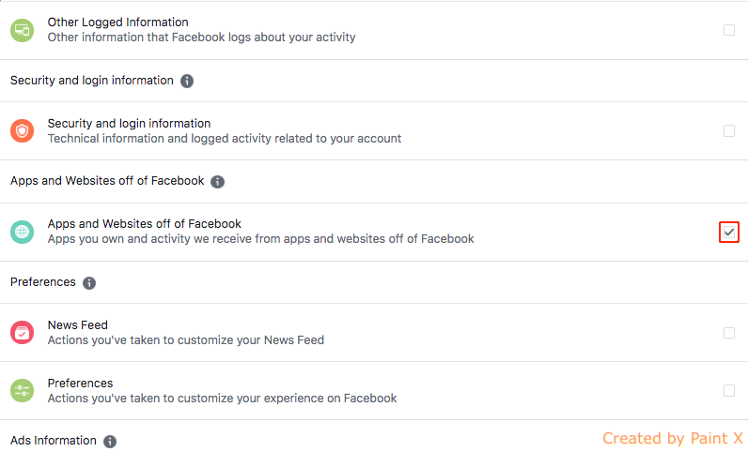The height and width of the screenshot is (452, 750).
Task: Click the Ads Information section heading
Action: (53, 441)
